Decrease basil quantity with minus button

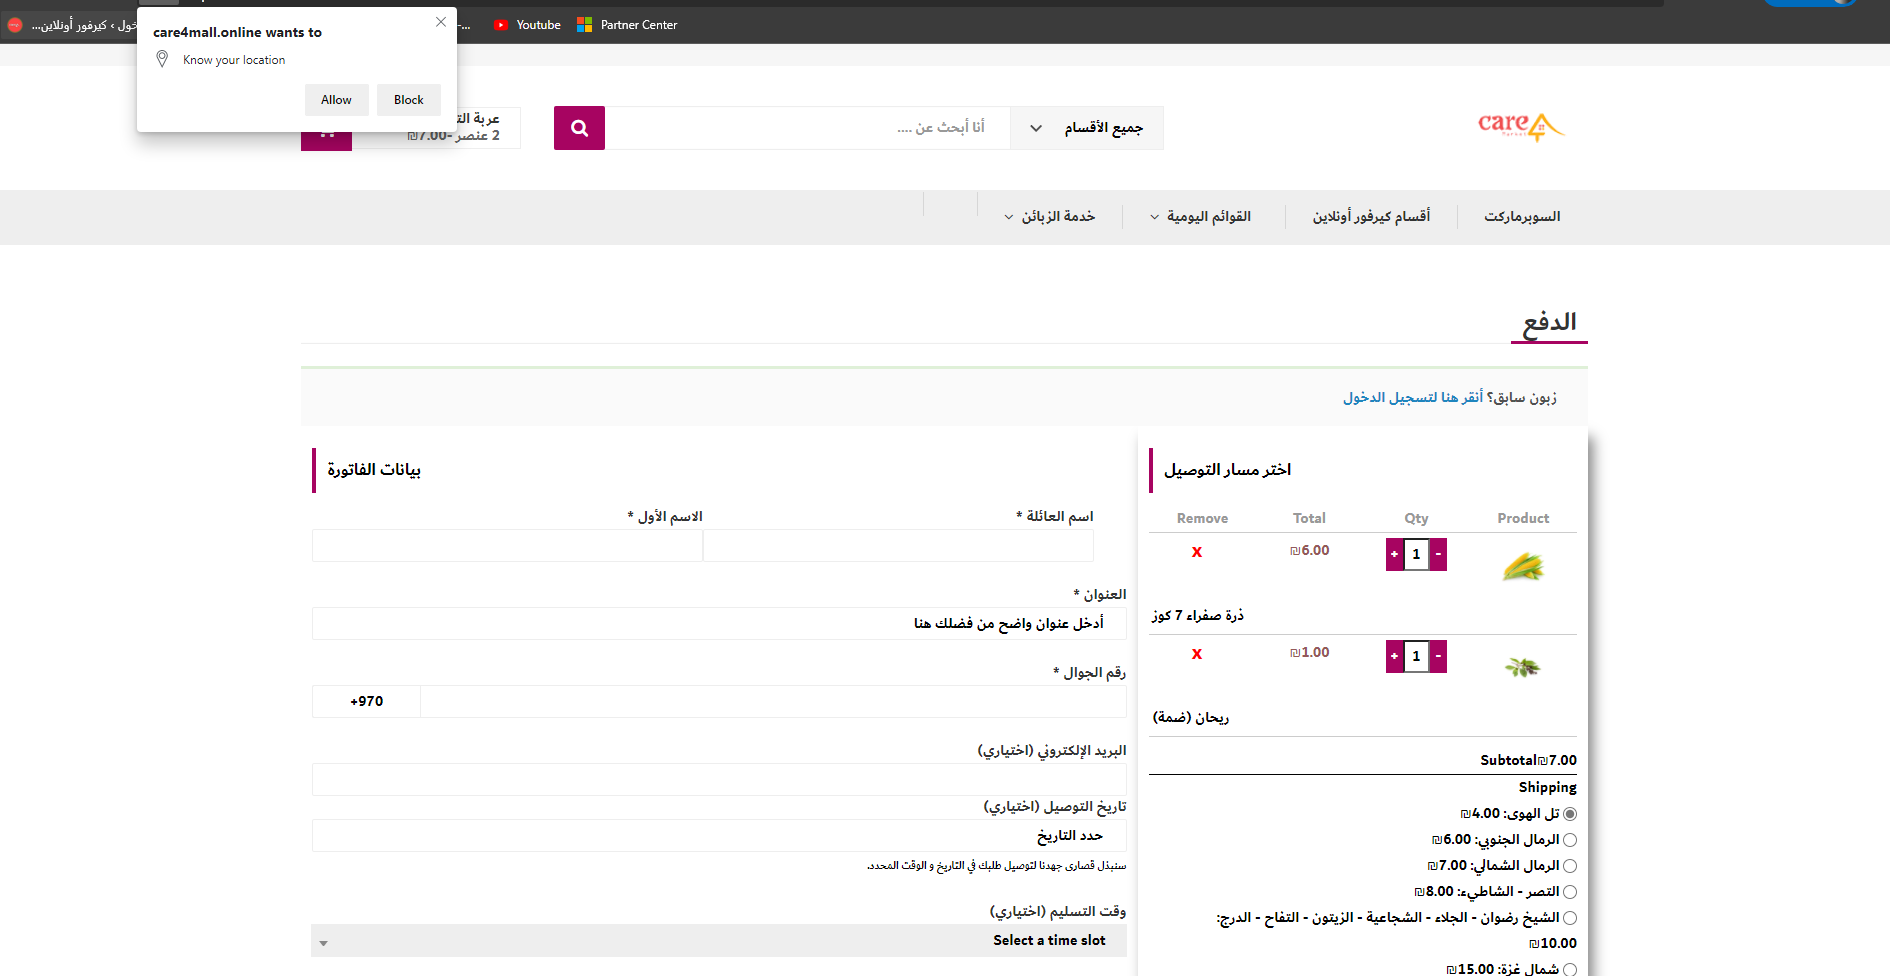1438,656
